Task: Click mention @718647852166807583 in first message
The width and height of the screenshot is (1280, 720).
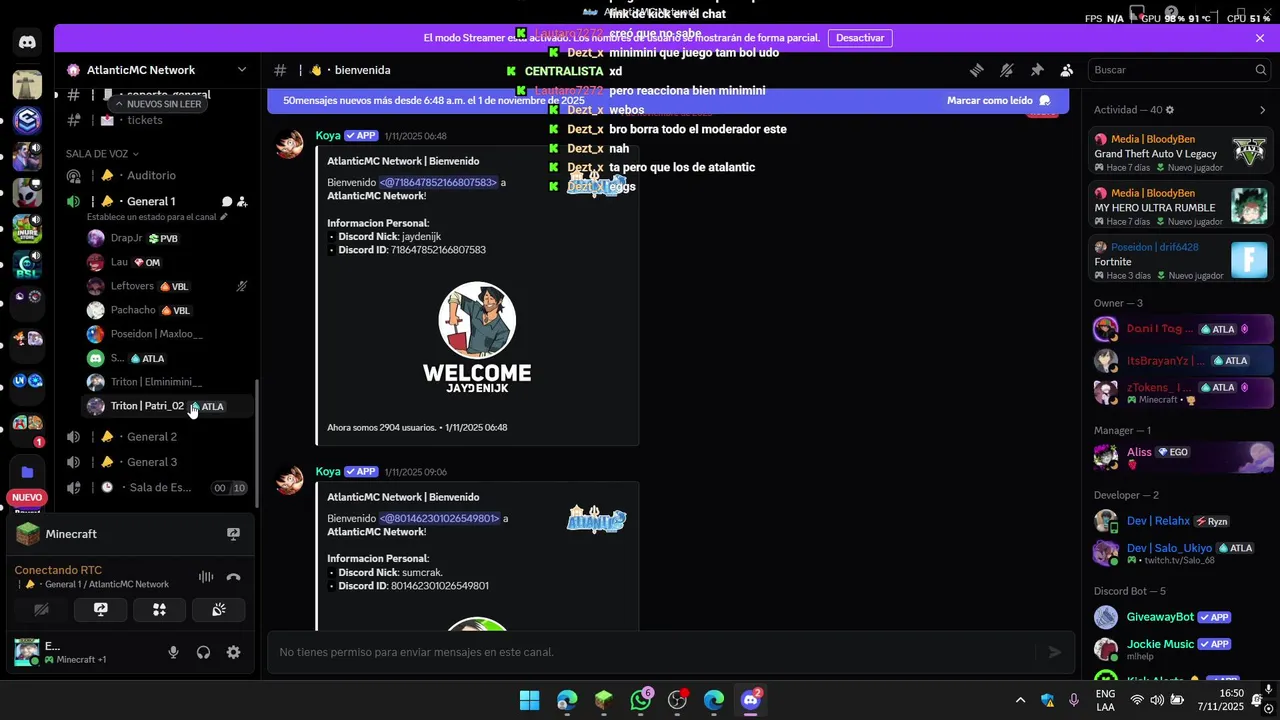Action: 438,183
